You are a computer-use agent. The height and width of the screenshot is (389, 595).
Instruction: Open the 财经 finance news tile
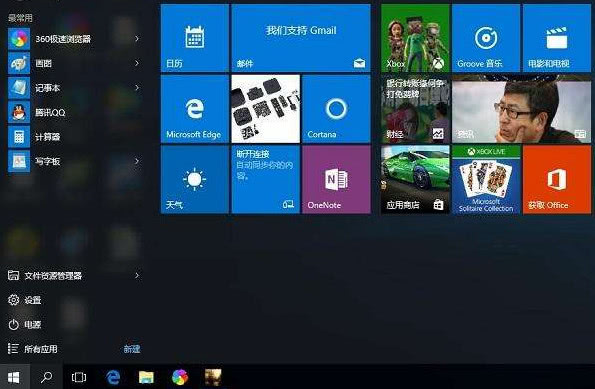coord(415,109)
